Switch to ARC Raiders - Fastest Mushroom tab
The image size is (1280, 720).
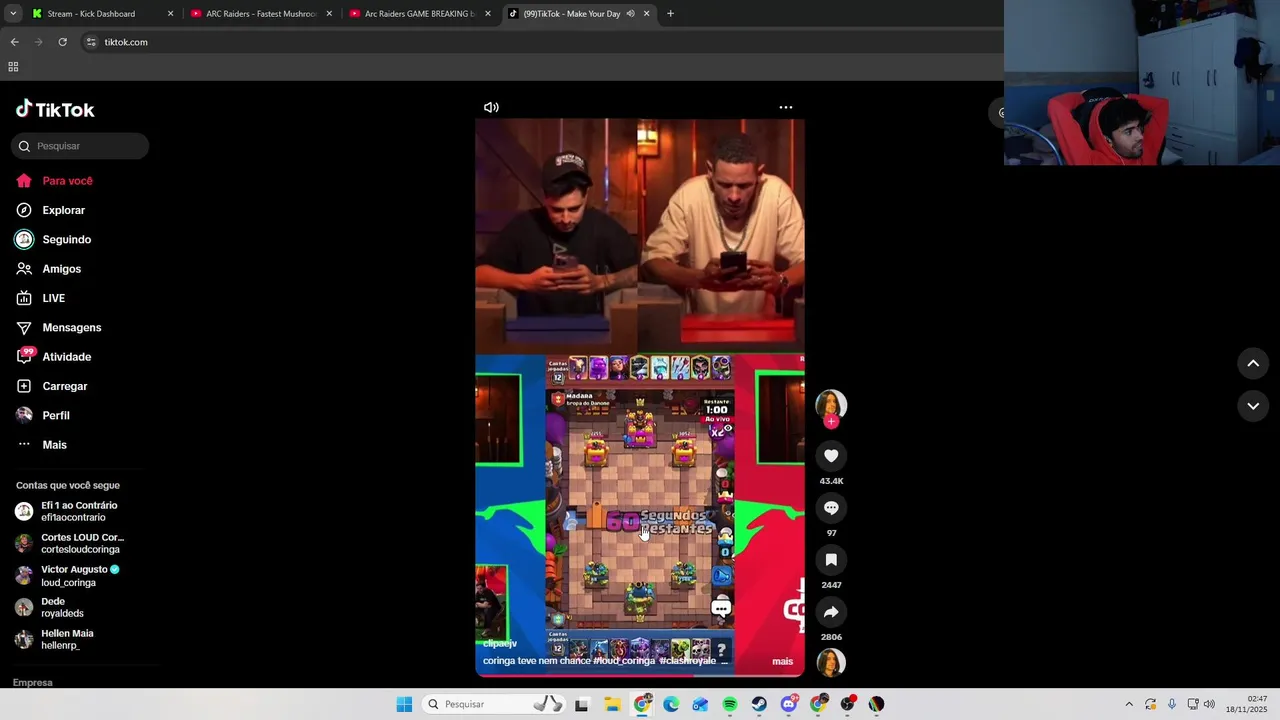[x=261, y=14]
